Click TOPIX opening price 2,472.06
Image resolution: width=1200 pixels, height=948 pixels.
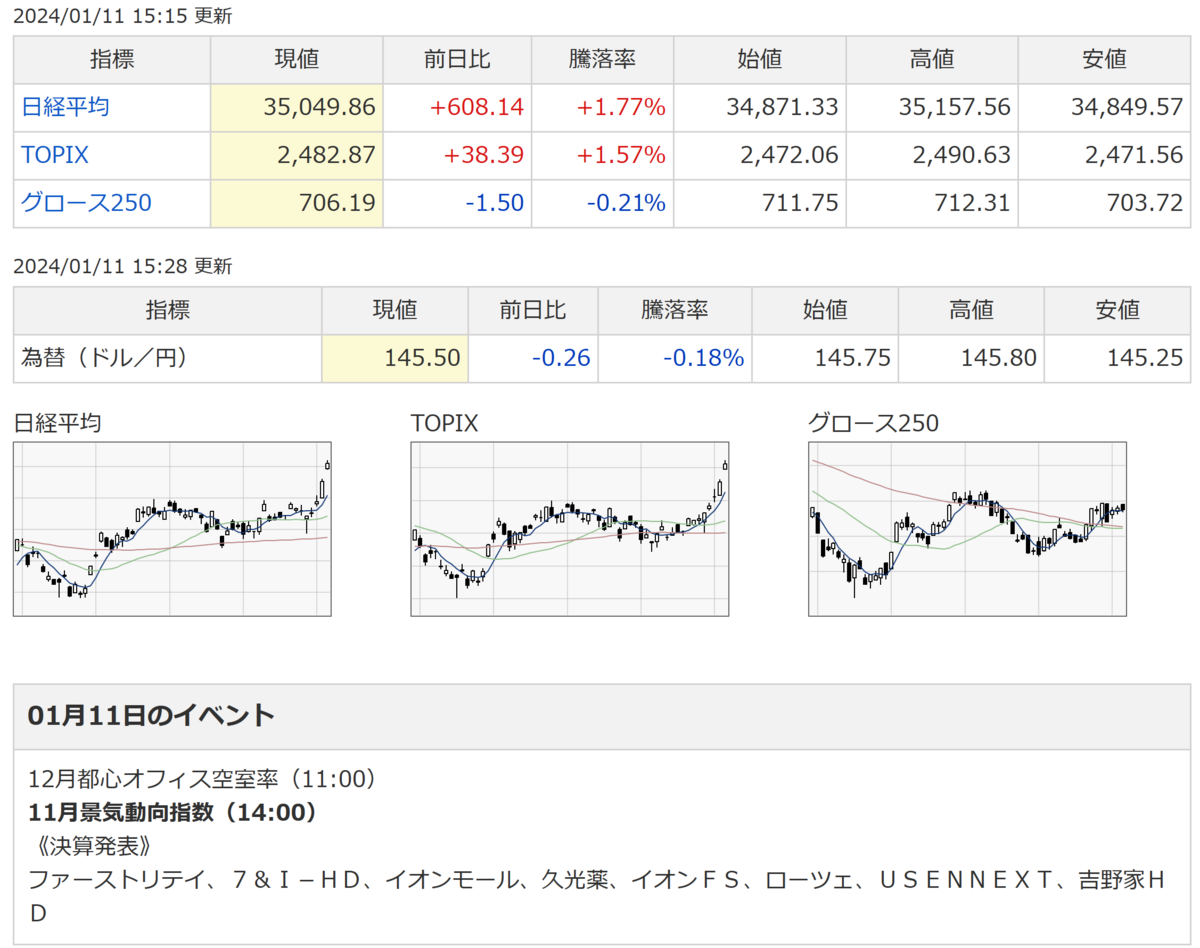789,155
